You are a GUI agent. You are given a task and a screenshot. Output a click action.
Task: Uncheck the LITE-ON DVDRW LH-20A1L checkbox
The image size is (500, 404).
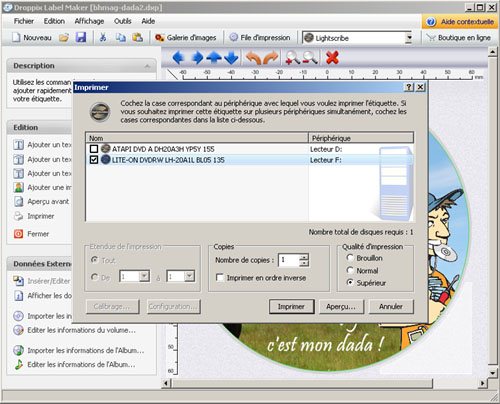click(94, 160)
